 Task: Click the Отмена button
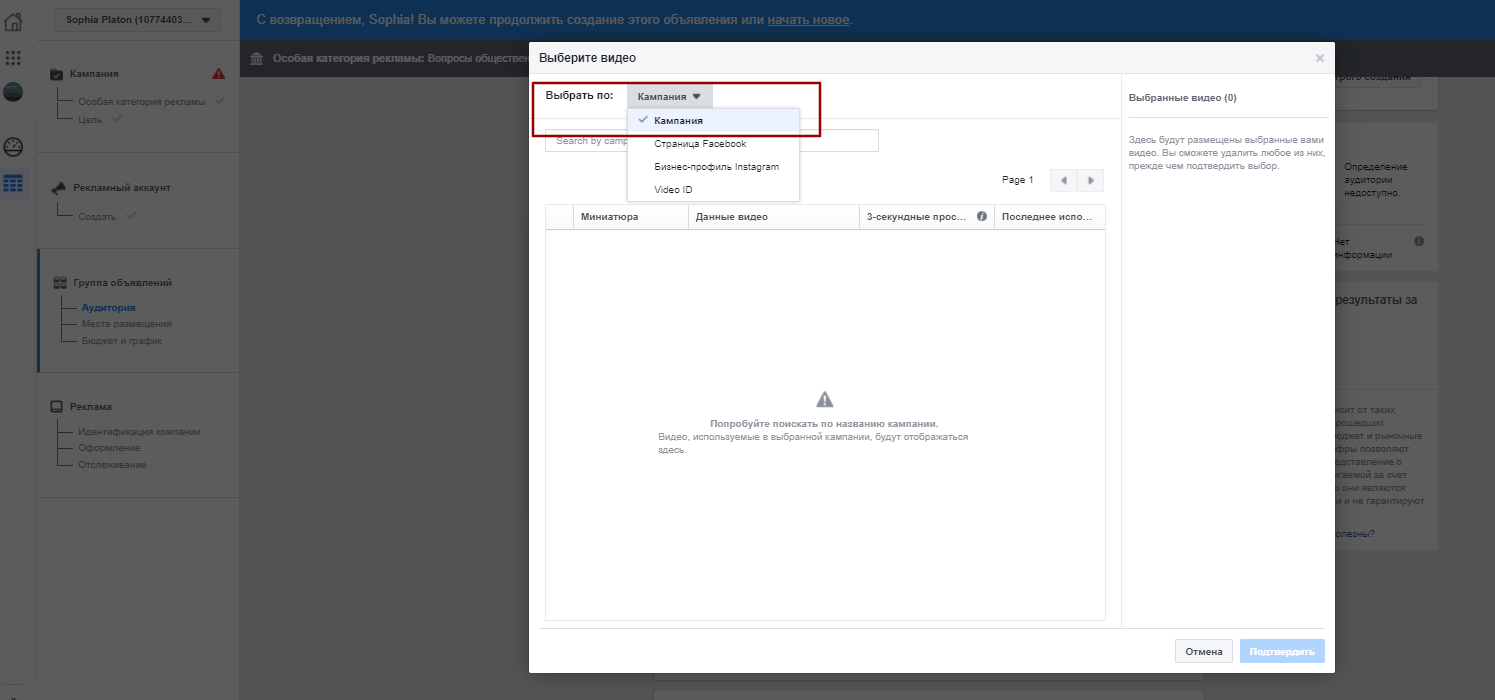point(1203,652)
